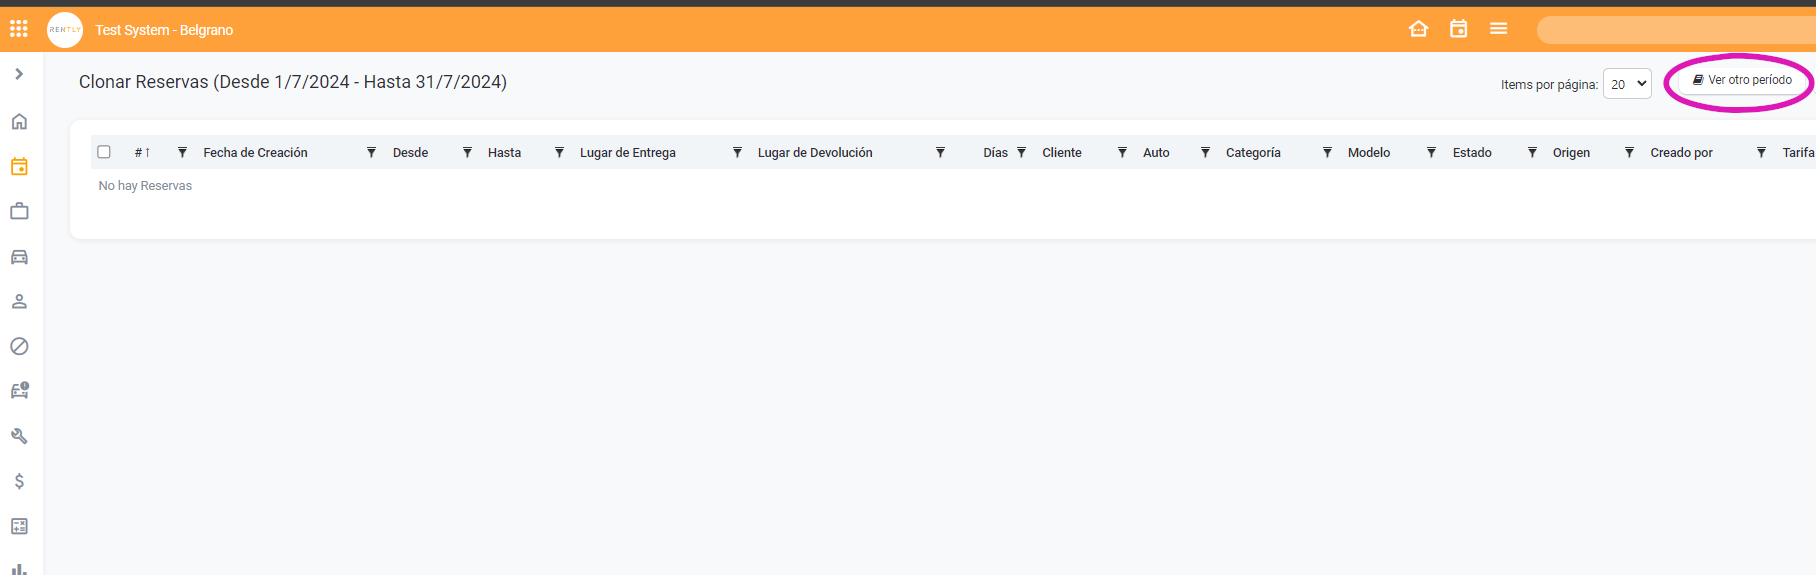Click the home icon in top bar
The width and height of the screenshot is (1816, 575).
[x=1418, y=29]
